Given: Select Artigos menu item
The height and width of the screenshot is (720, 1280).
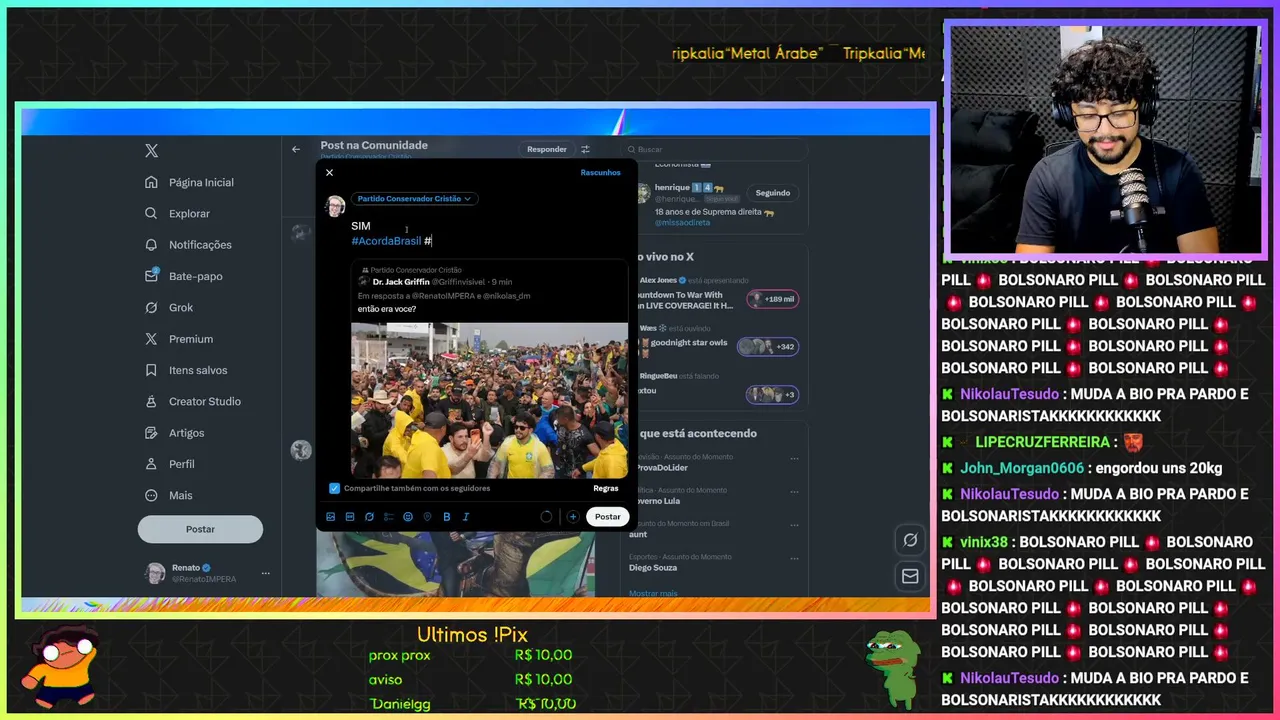Looking at the screenshot, I should tap(186, 433).
